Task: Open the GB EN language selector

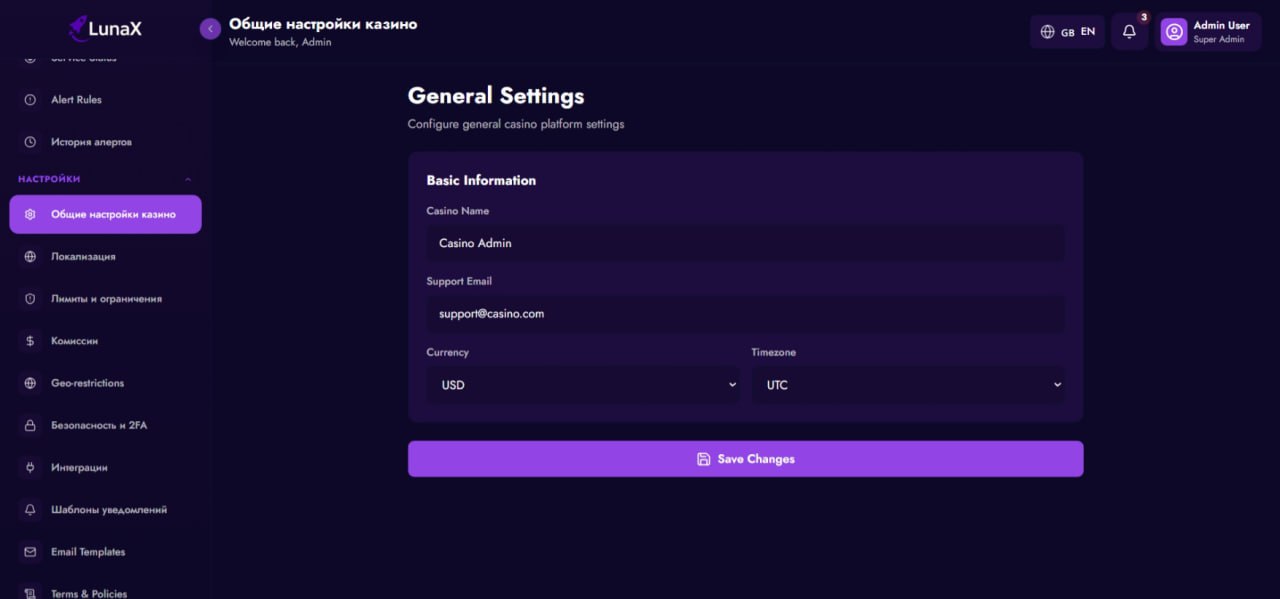Action: (x=1067, y=32)
